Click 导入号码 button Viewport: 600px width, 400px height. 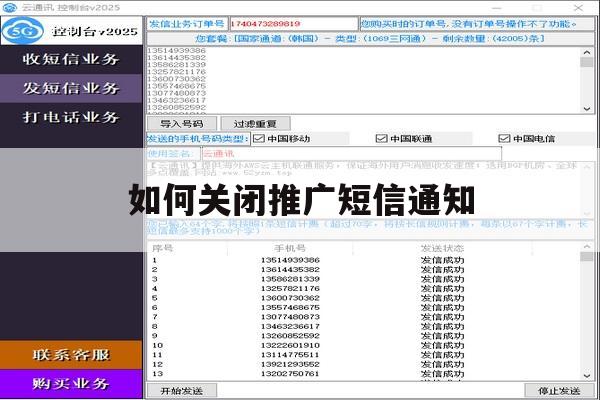click(182, 124)
